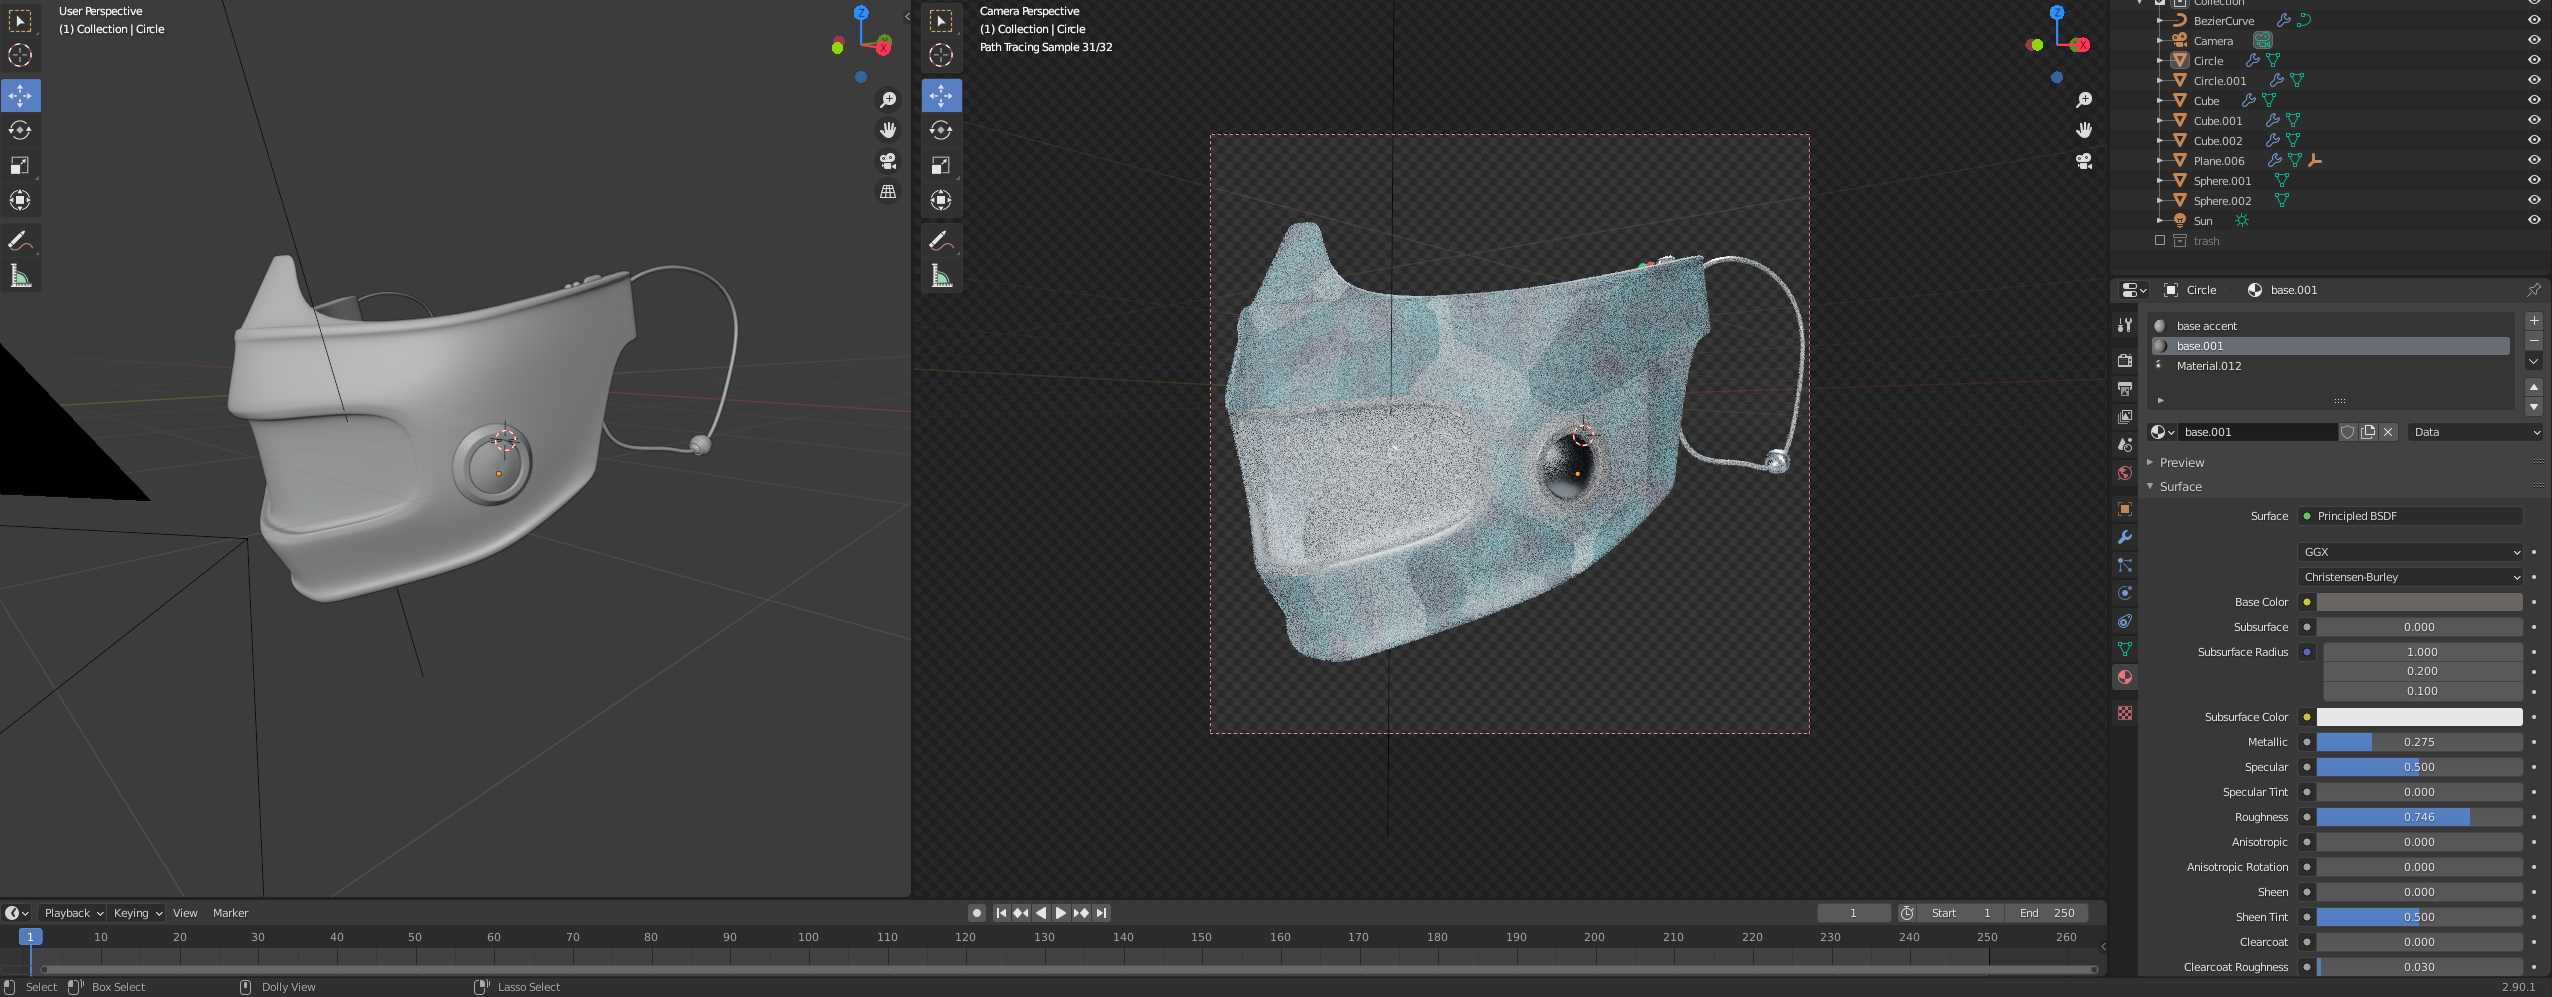Hide the Camera object in outliner
Image resolution: width=2552 pixels, height=997 pixels.
point(2533,40)
